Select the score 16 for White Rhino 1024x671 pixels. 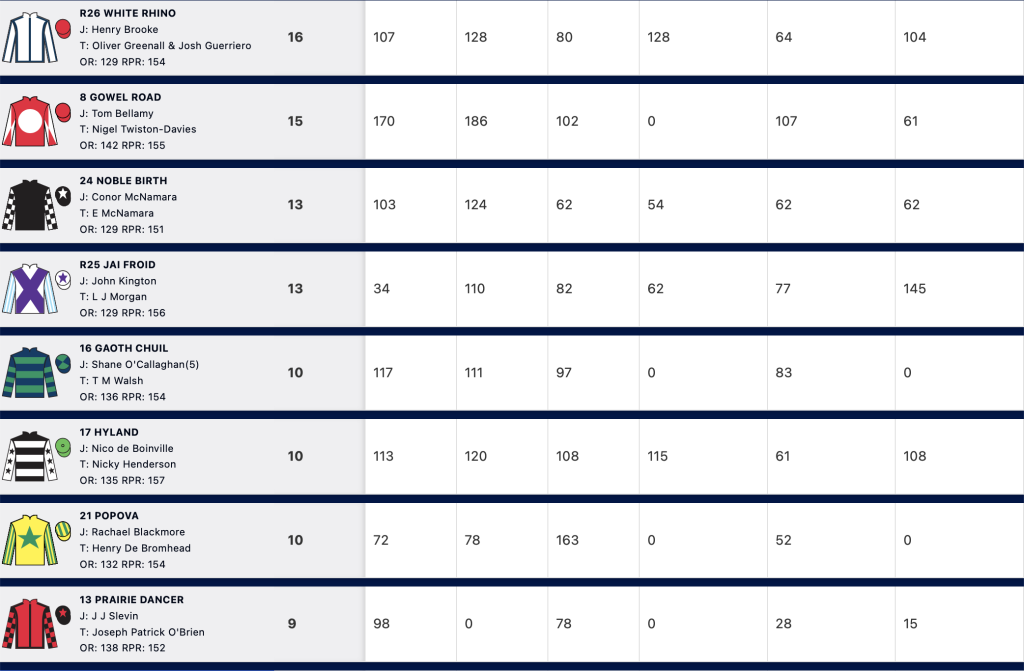[295, 37]
